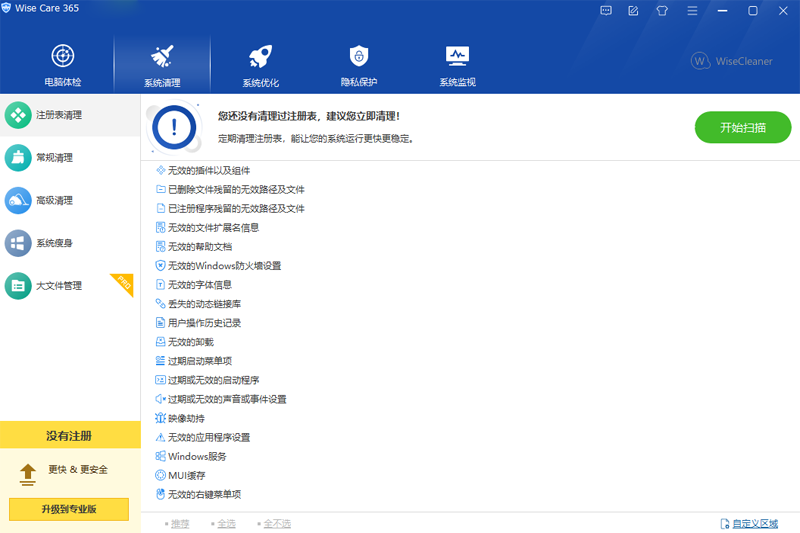Open the 系统监视 system monitor icon

tap(457, 65)
